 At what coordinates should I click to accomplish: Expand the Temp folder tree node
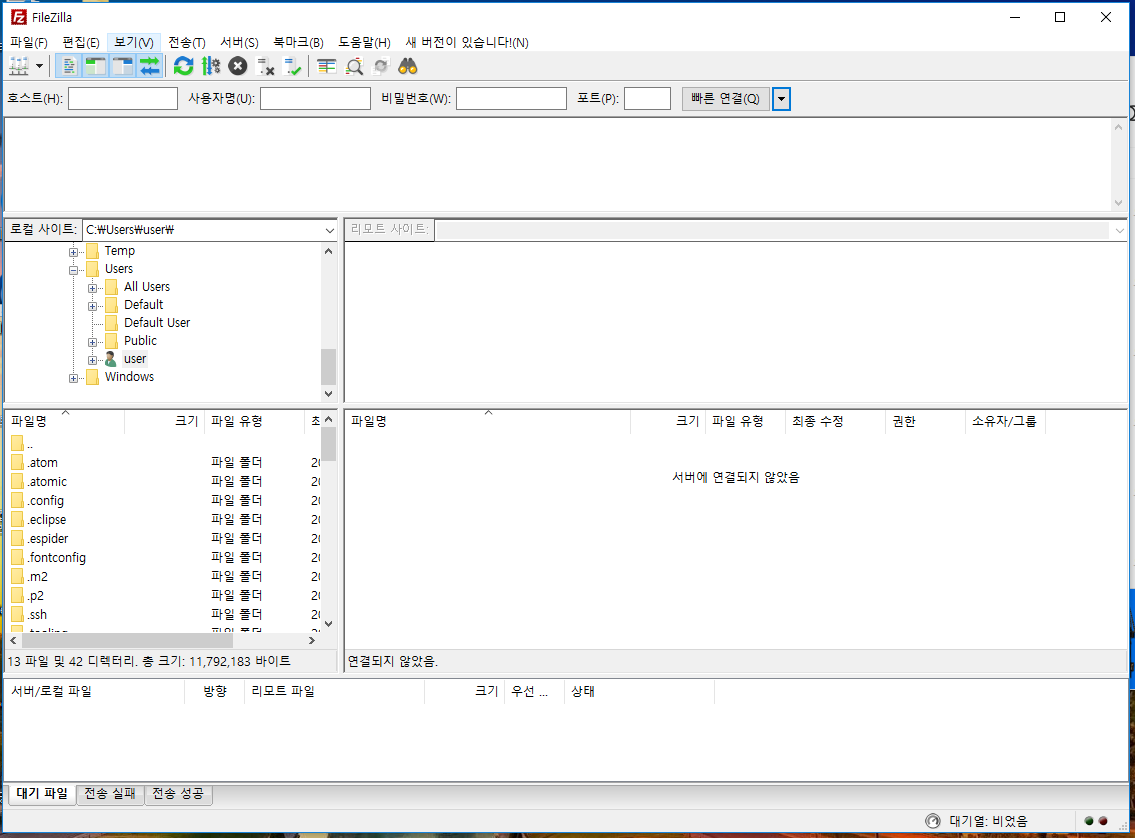73,252
